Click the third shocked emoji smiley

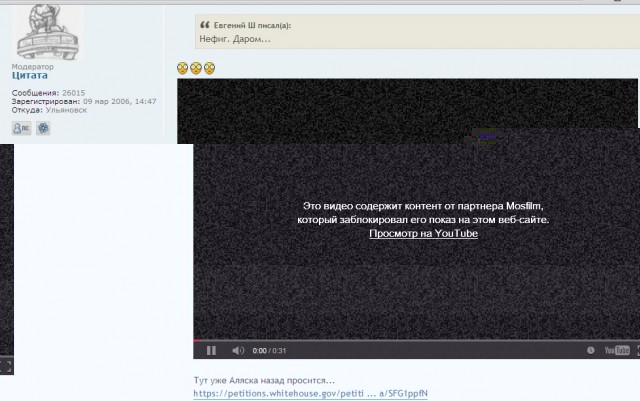pos(209,68)
